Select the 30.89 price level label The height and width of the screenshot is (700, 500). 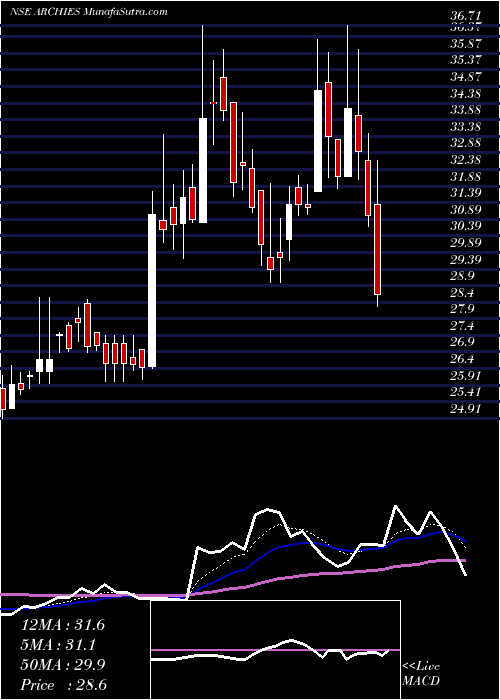point(466,210)
